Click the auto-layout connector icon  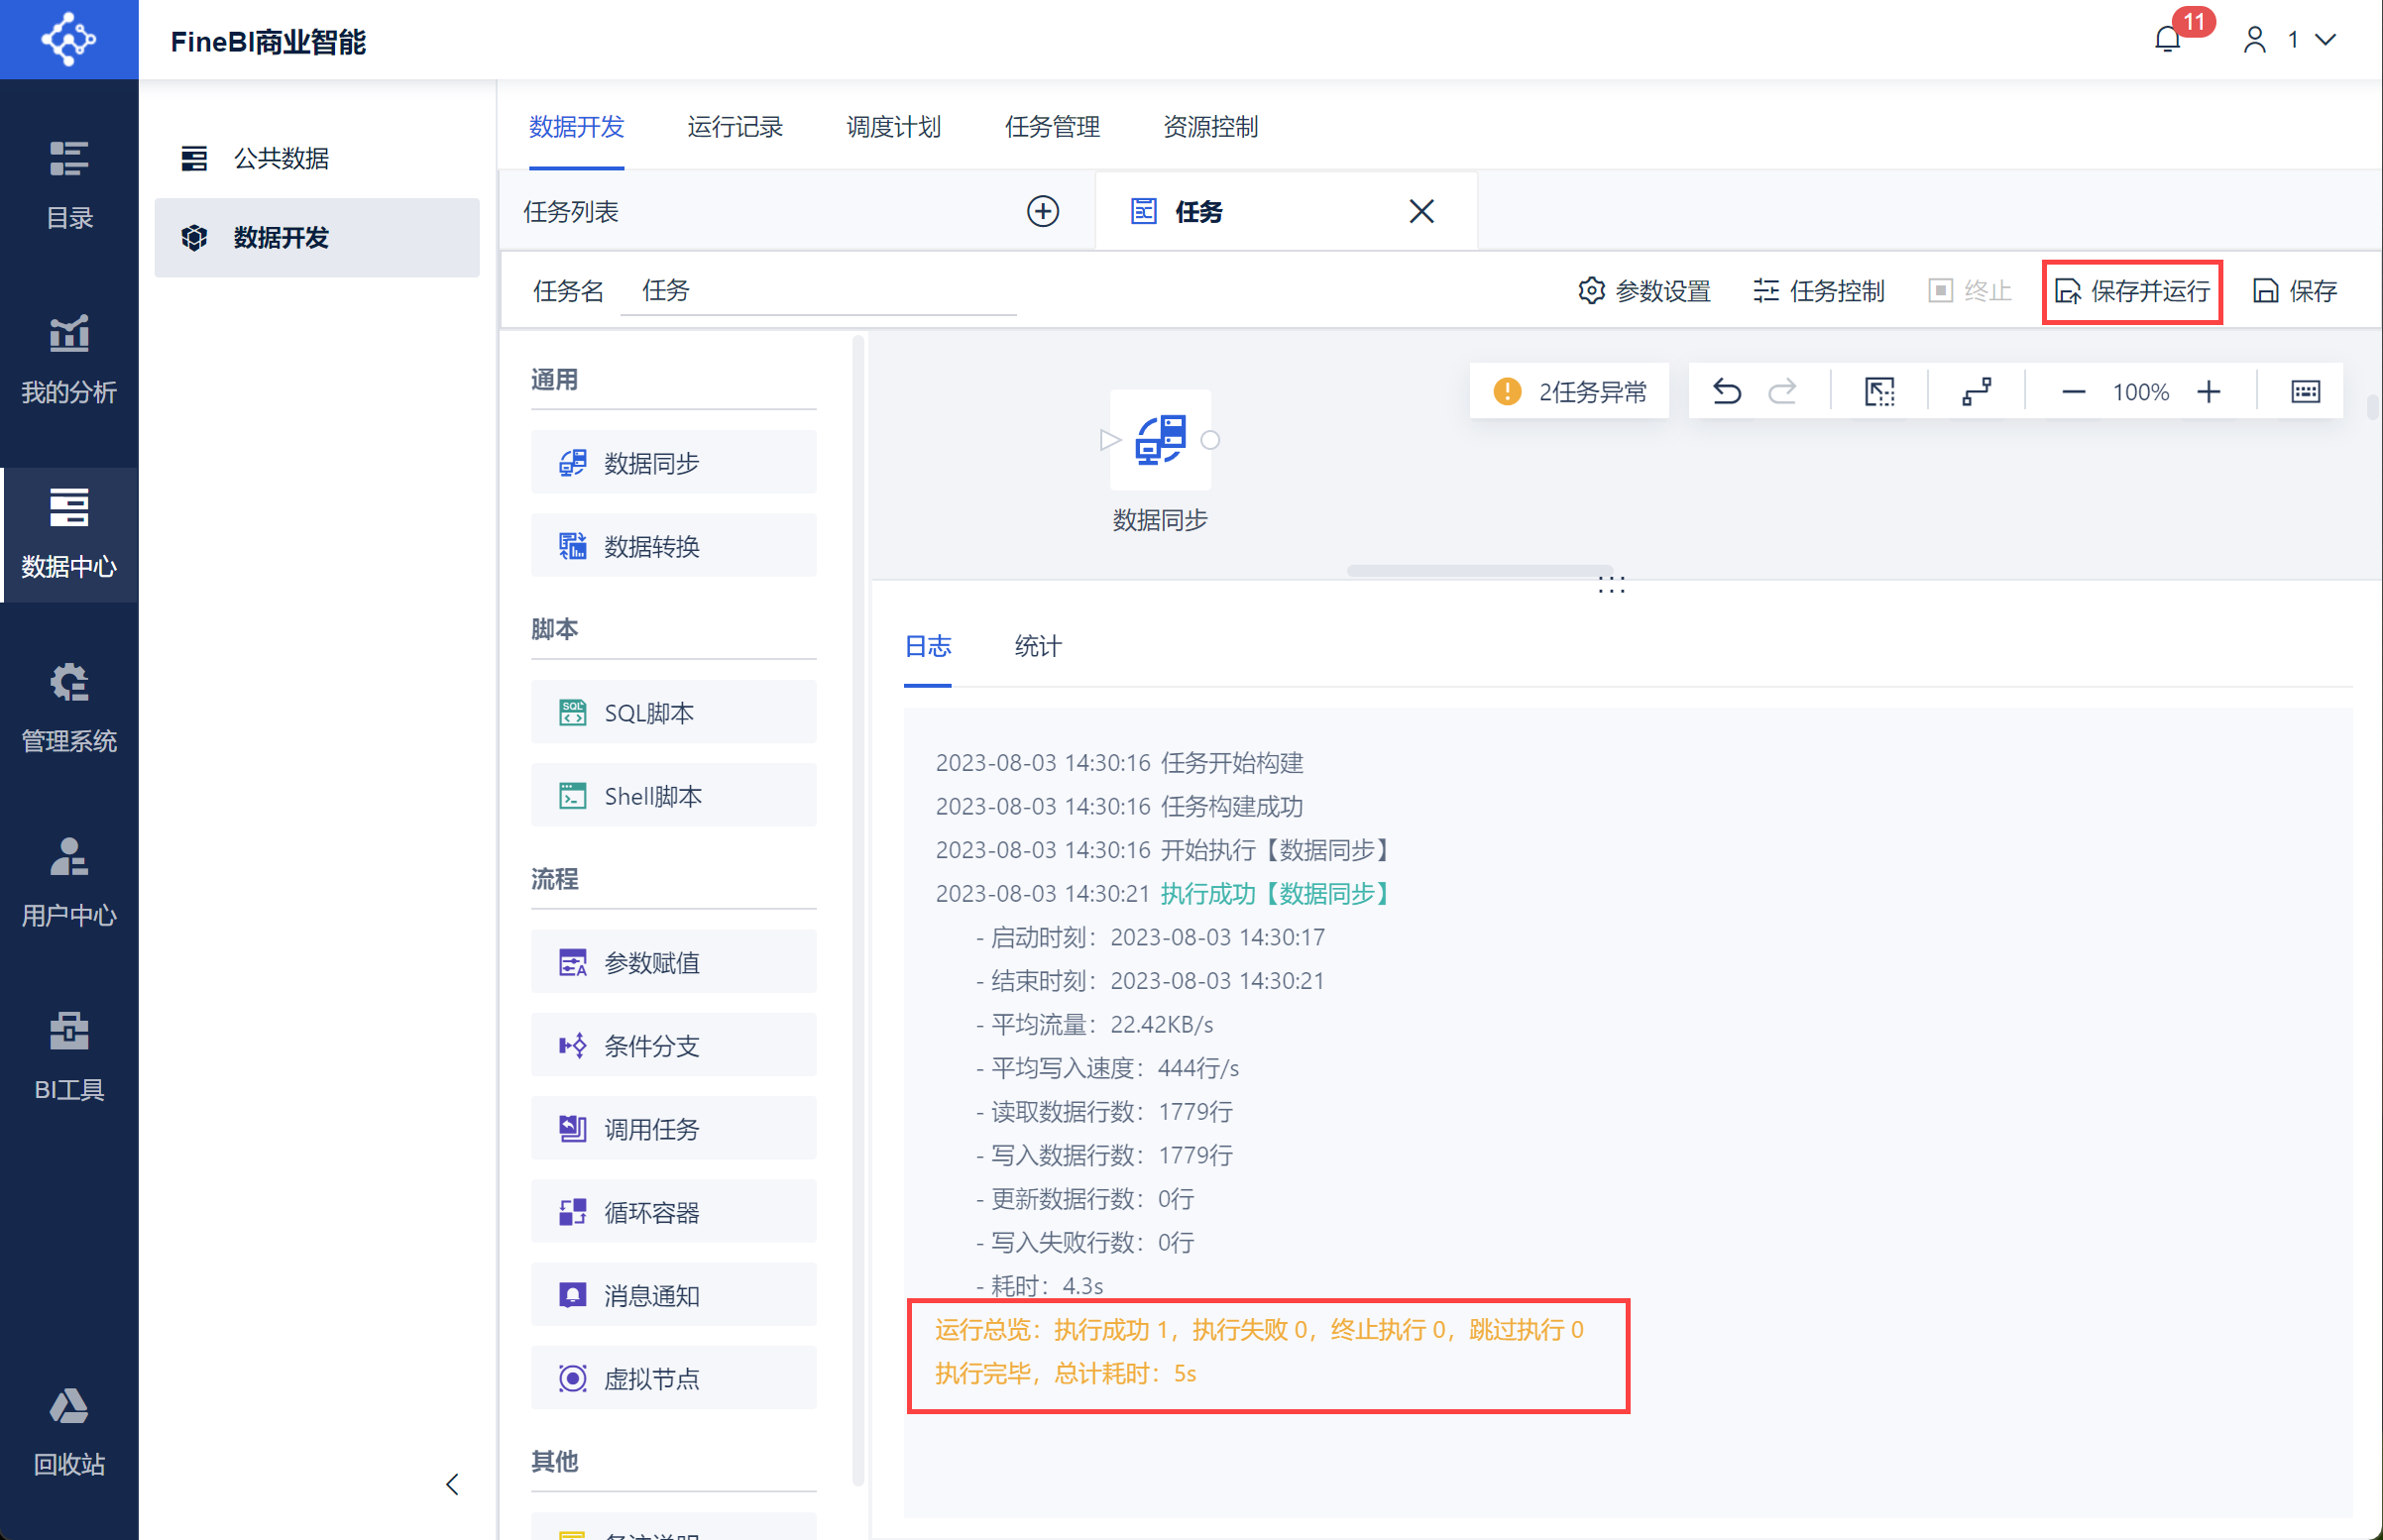1976,391
